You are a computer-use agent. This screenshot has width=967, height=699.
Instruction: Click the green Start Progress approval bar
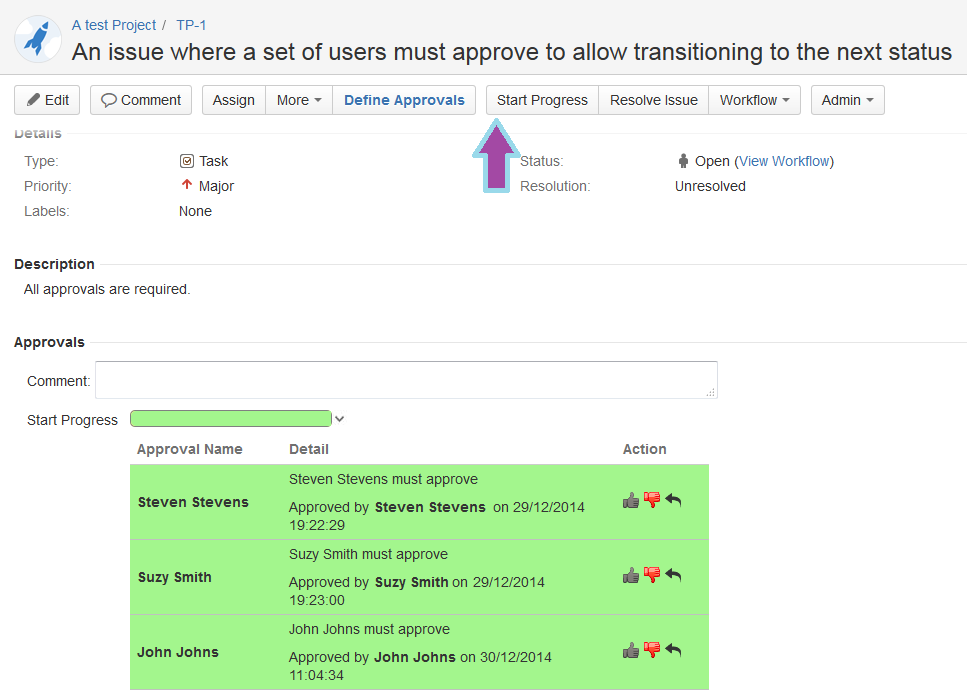[230, 419]
